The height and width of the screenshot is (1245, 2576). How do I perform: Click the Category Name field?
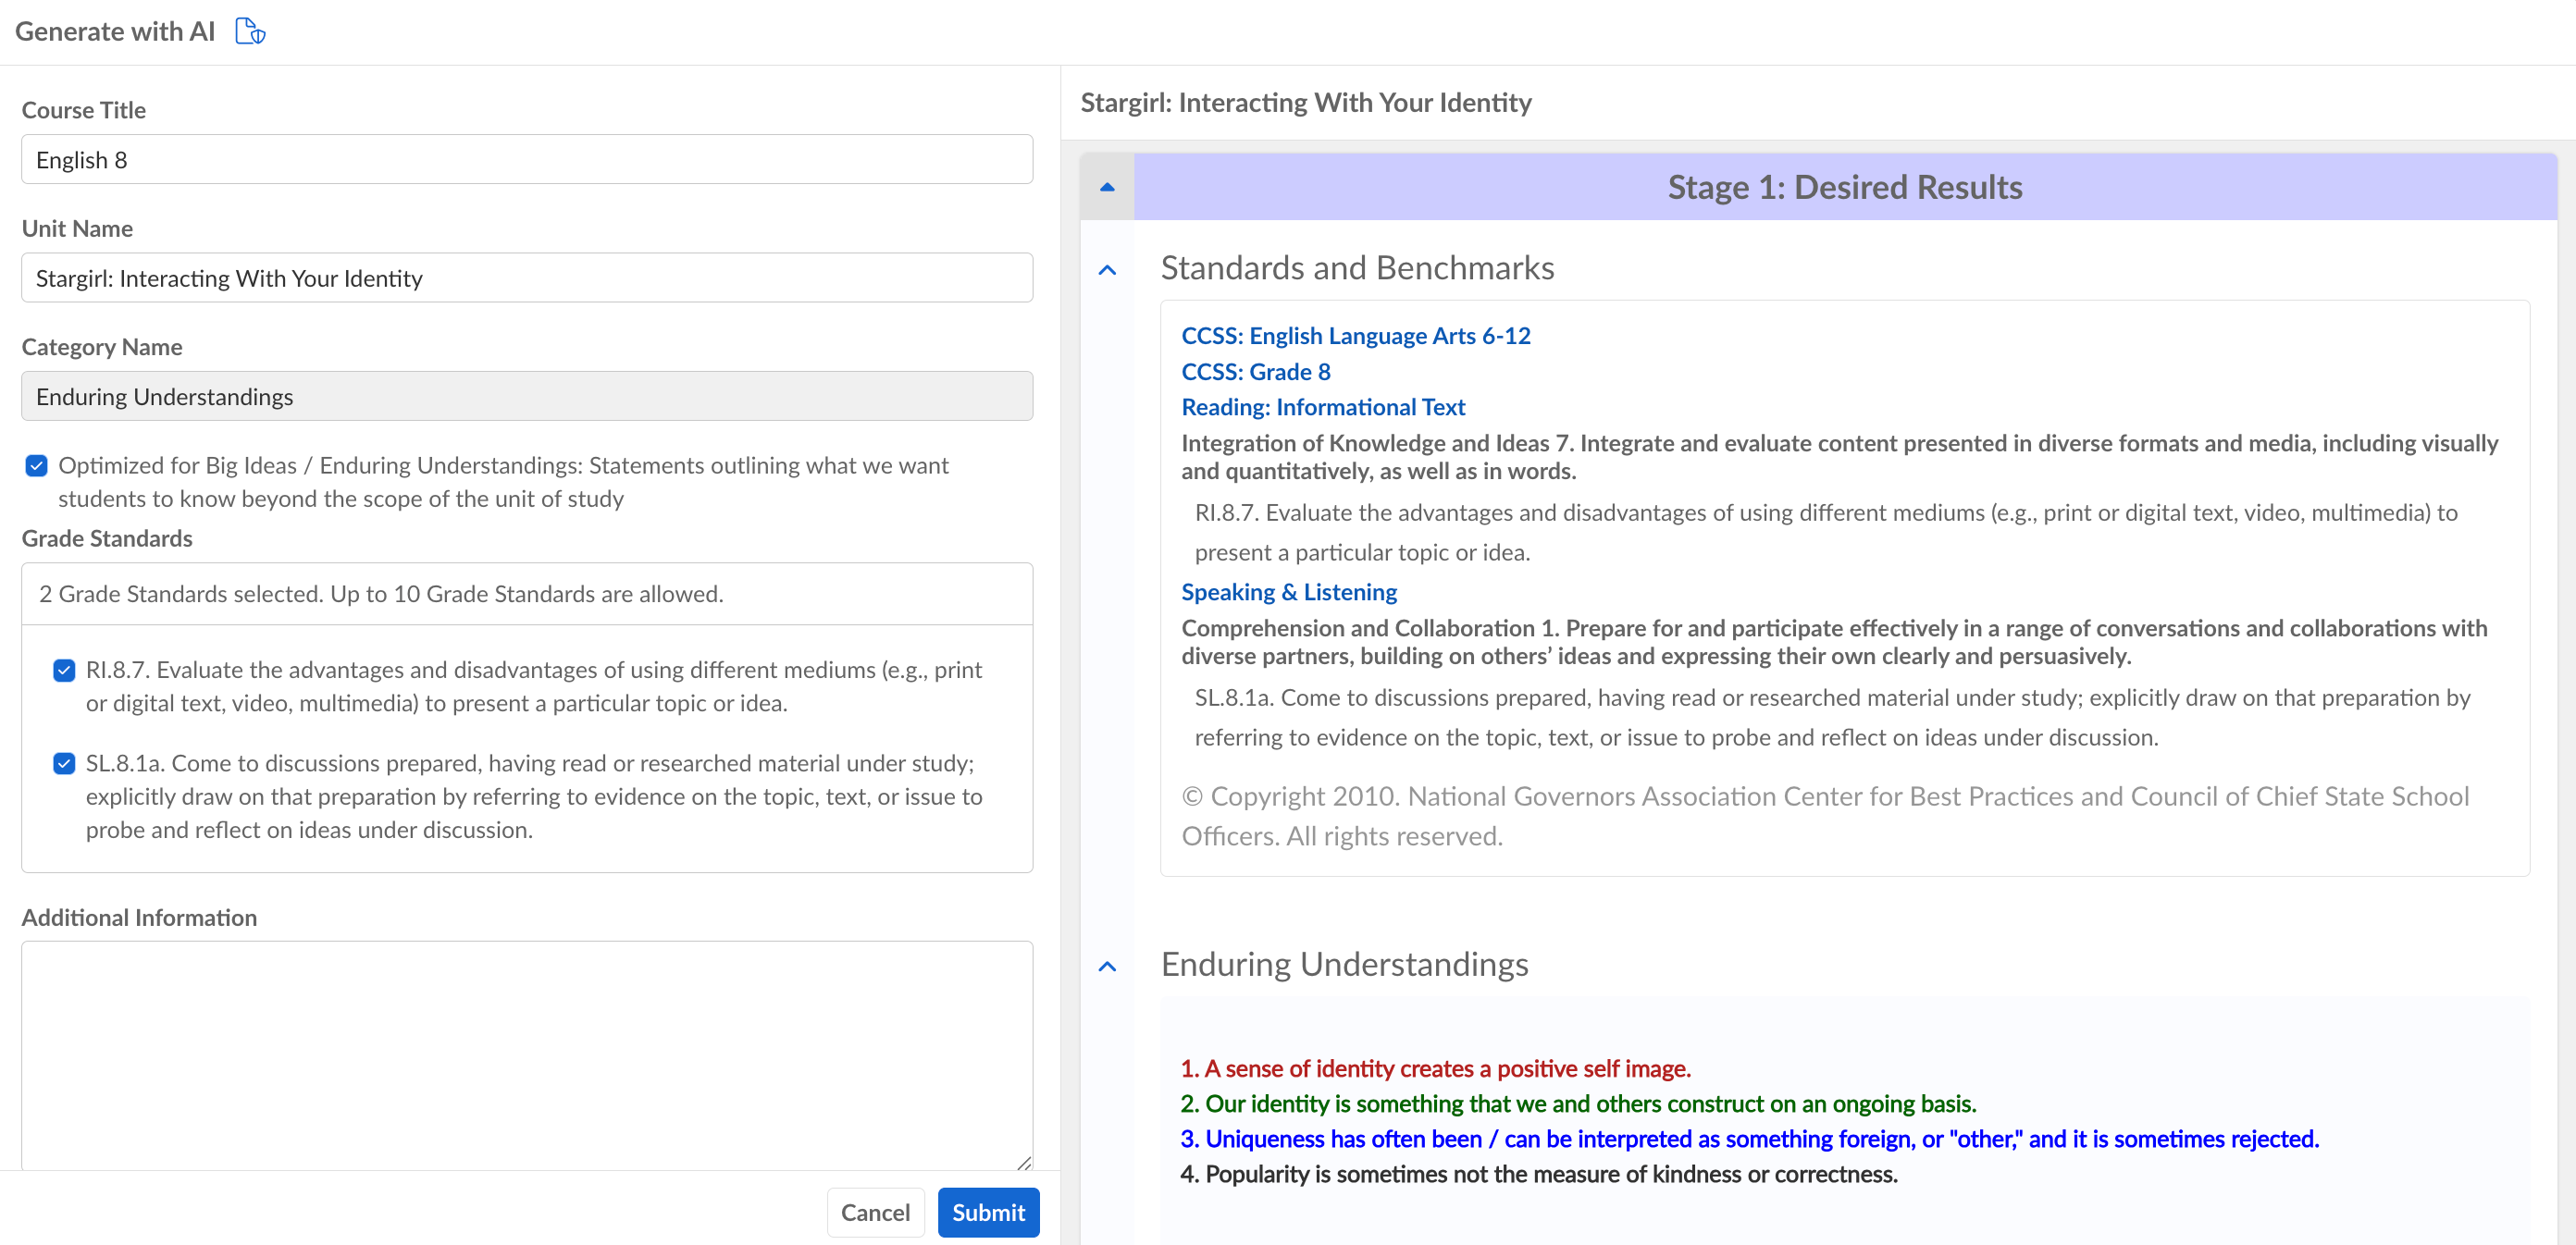[526, 396]
